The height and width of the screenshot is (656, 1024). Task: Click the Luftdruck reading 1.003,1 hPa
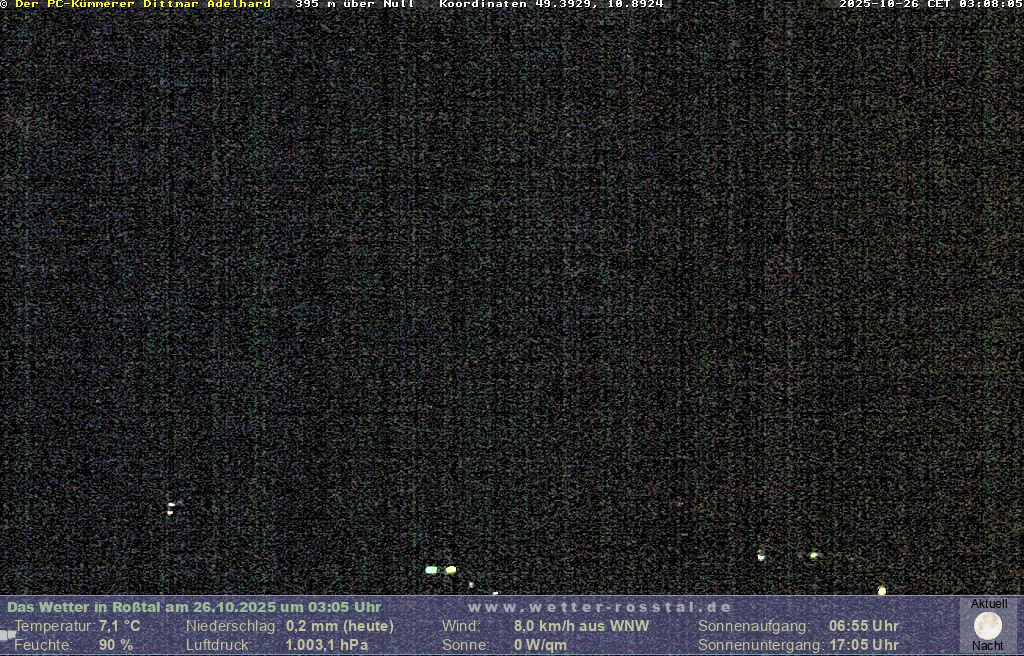[x=326, y=645]
